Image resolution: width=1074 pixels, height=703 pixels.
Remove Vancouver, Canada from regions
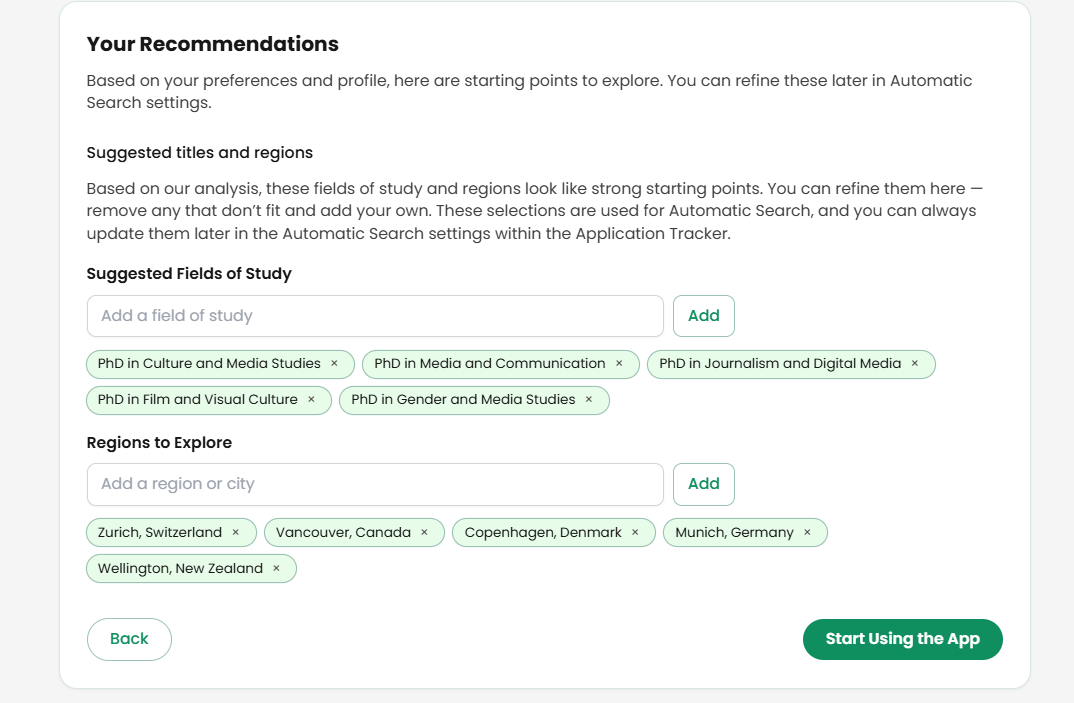tap(423, 532)
